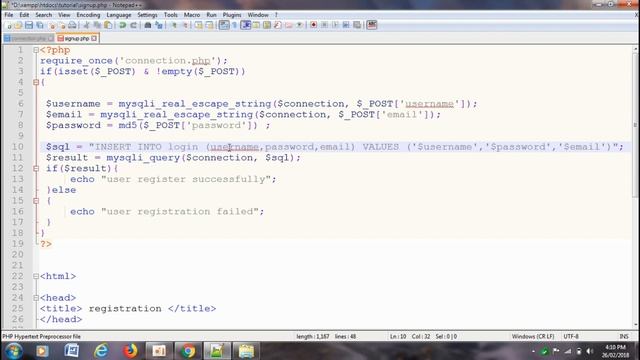Play back recorded macro icon
The image size is (640, 360).
tap(335, 25)
